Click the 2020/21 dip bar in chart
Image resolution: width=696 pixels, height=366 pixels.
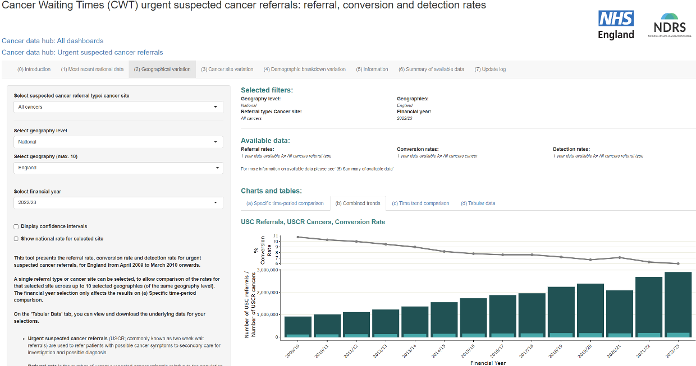click(619, 314)
